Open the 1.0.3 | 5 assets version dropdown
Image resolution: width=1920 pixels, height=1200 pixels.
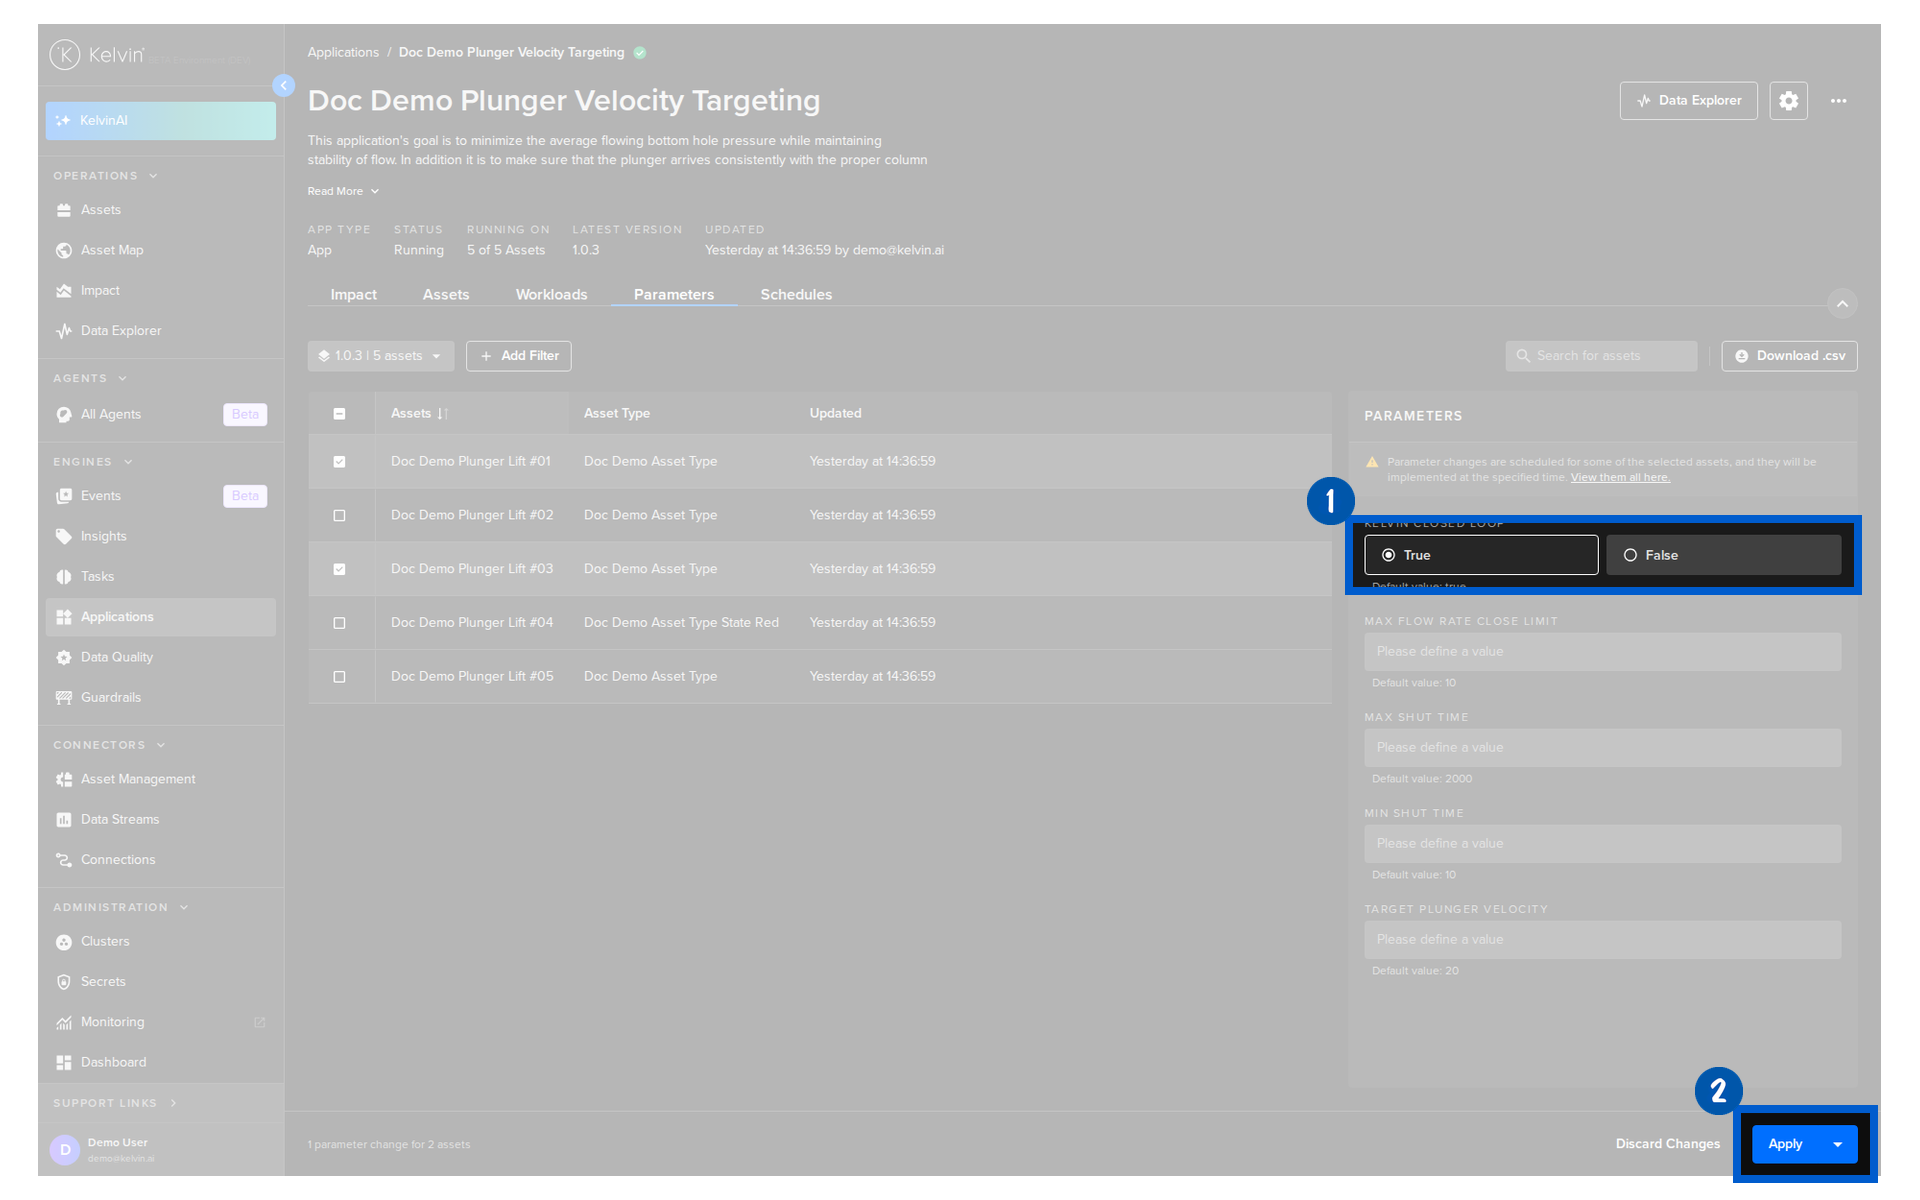pyautogui.click(x=380, y=356)
